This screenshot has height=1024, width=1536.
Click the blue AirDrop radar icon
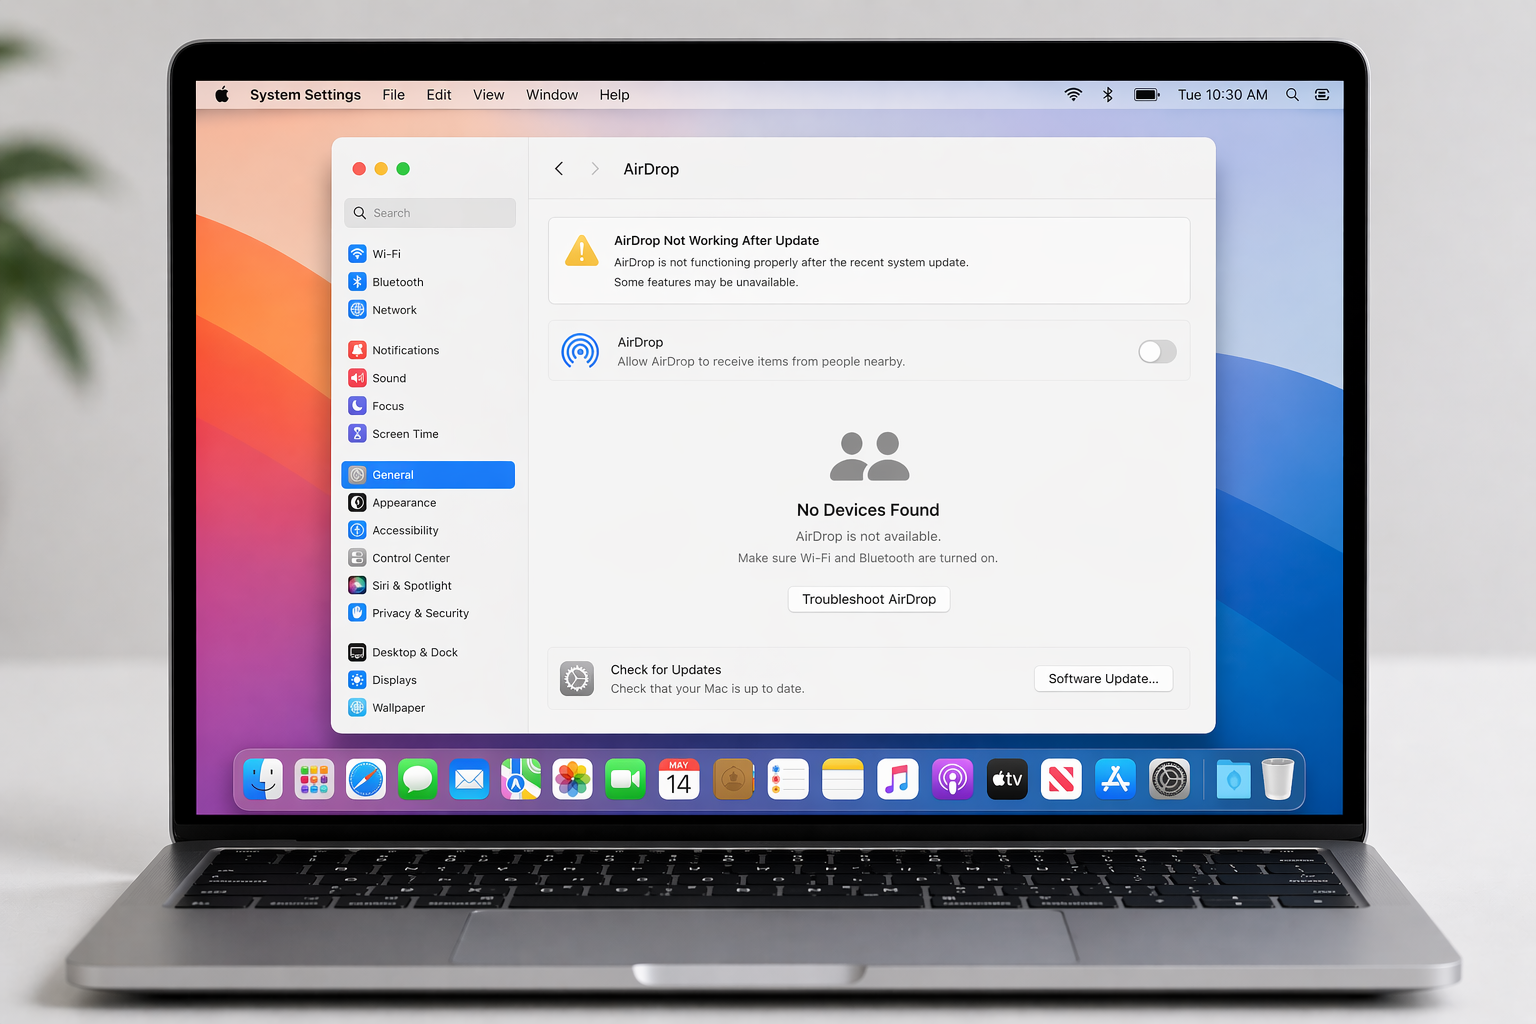click(580, 351)
